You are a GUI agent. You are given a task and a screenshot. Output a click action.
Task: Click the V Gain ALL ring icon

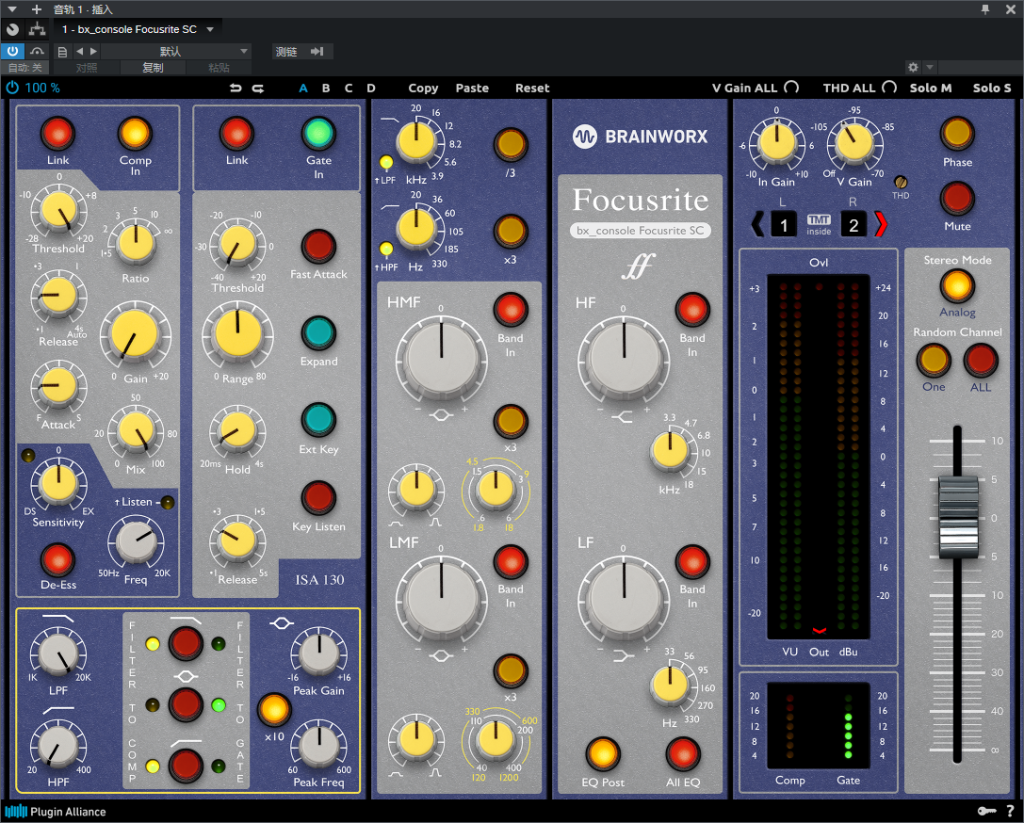click(x=791, y=88)
